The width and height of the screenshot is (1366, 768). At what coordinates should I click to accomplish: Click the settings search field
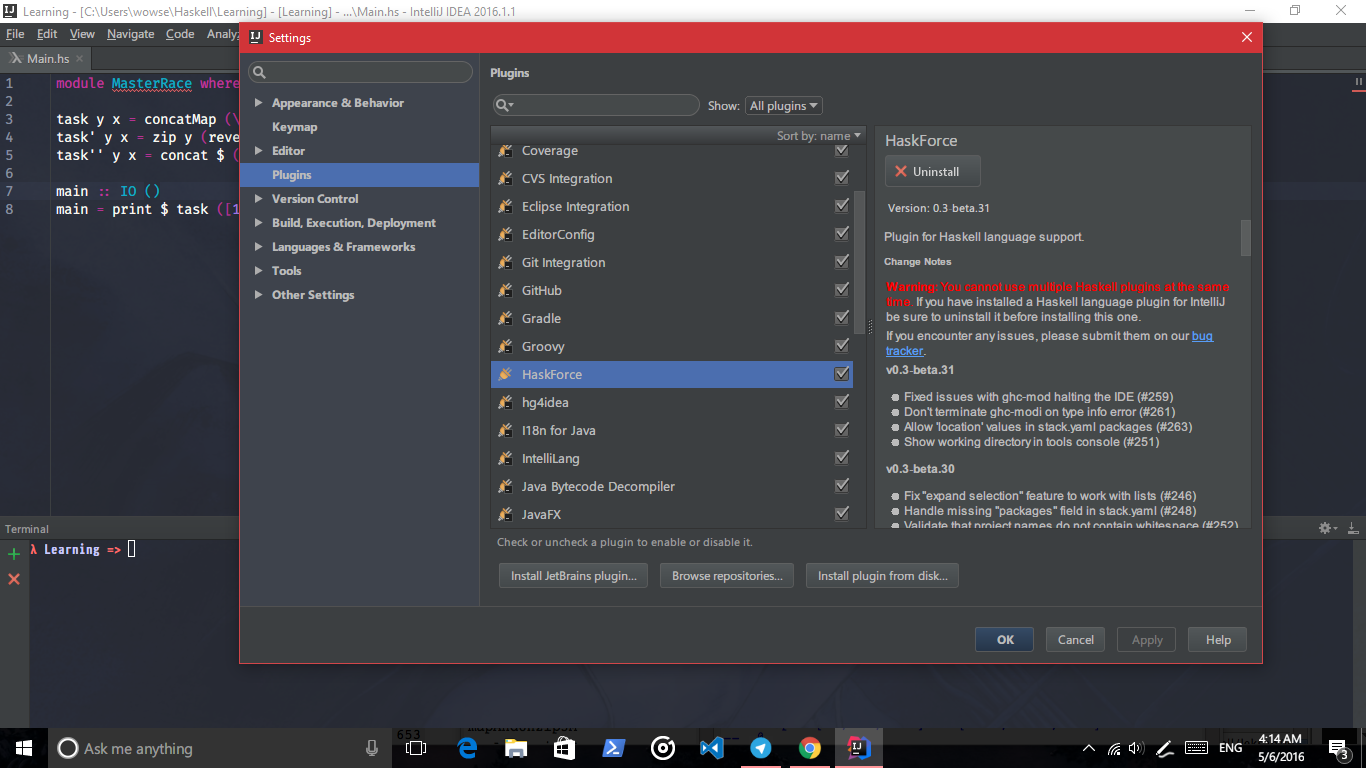360,73
